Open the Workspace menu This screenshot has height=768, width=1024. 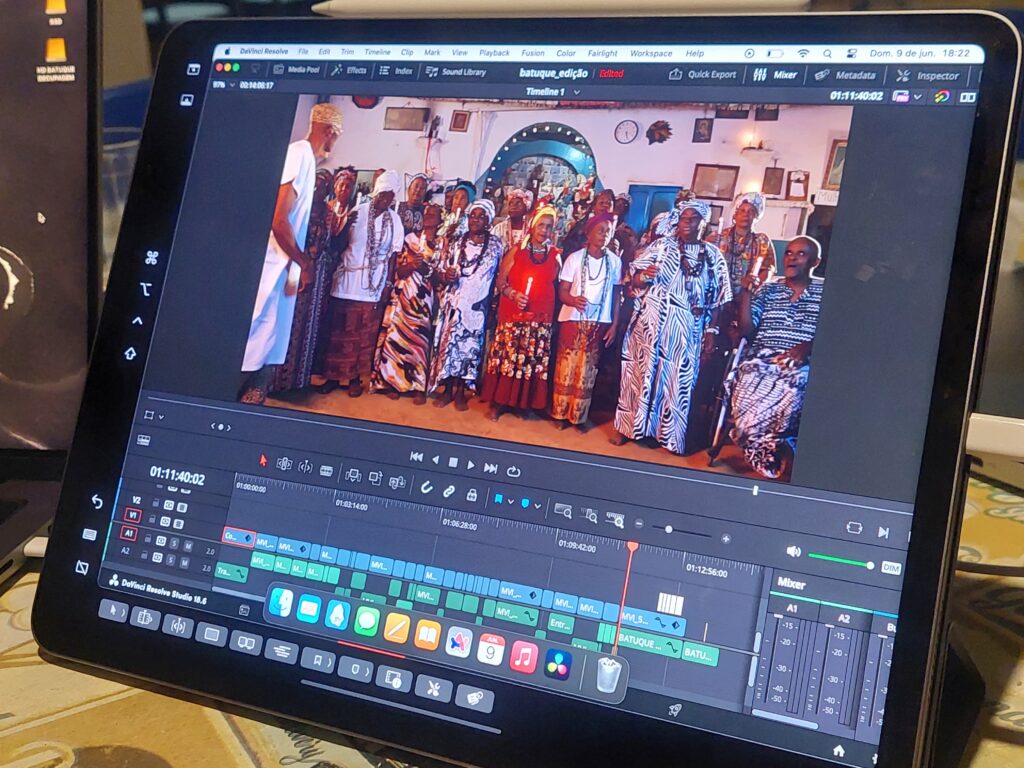tap(651, 54)
